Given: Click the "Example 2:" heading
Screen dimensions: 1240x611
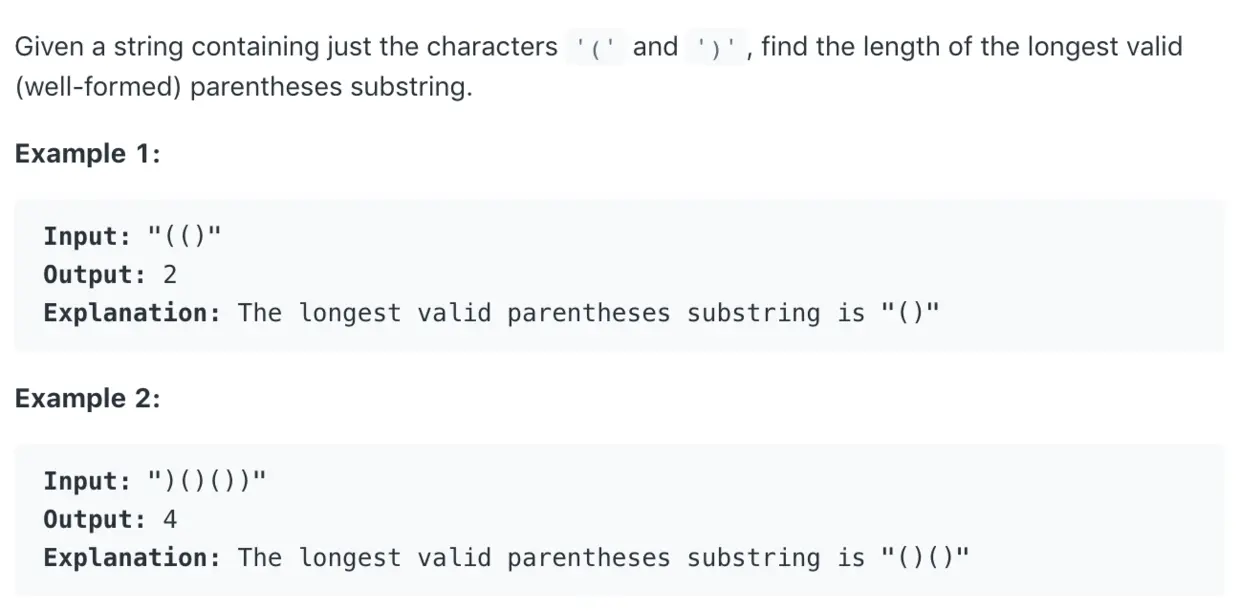Looking at the screenshot, I should coord(88,398).
